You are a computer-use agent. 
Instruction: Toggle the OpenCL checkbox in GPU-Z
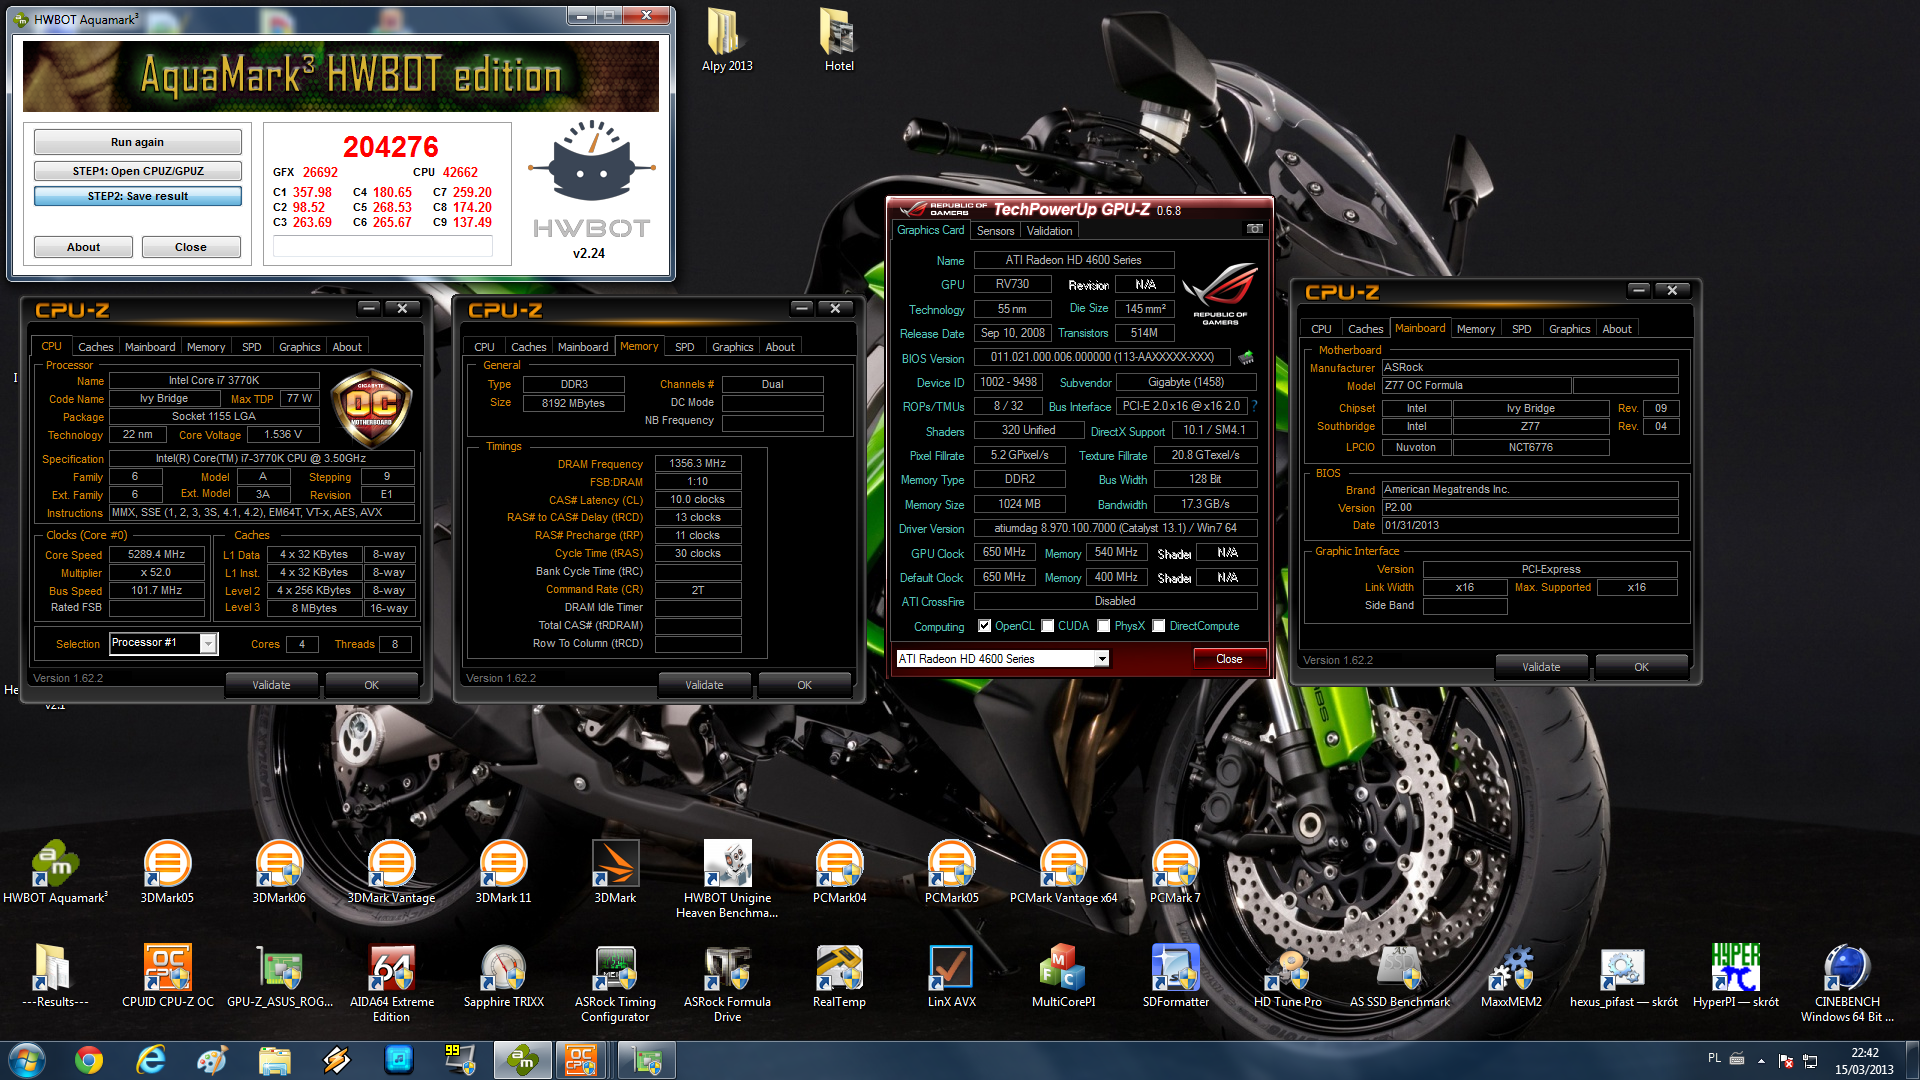pos(985,626)
